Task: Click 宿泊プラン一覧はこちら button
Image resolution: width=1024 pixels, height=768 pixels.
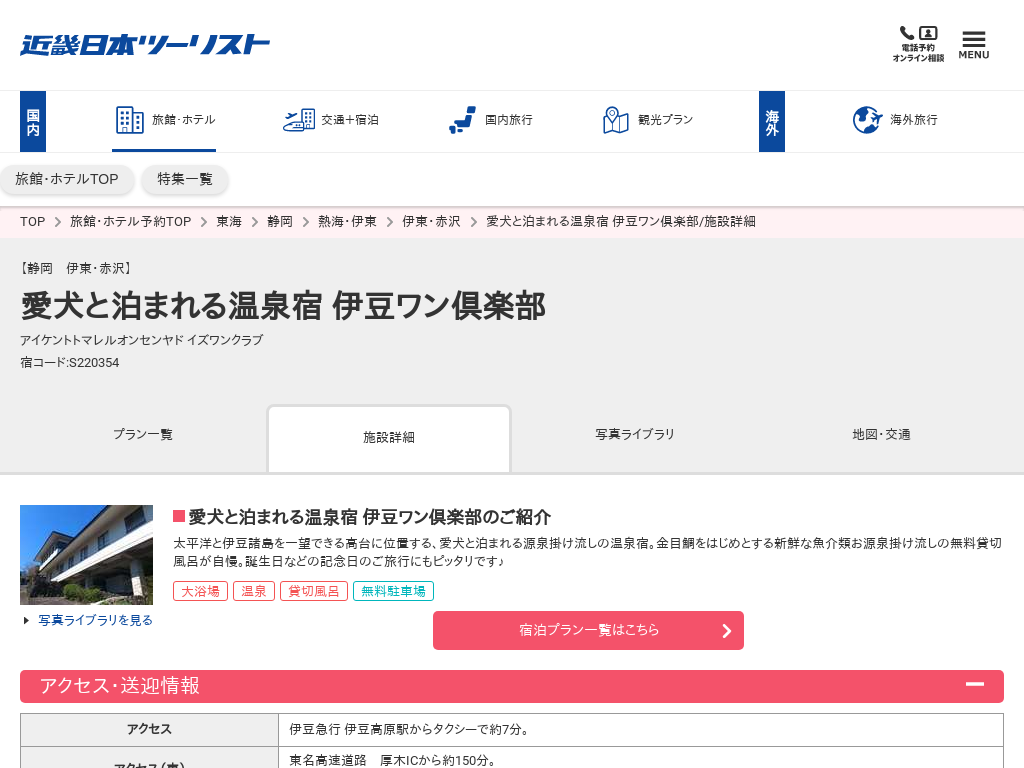Action: tap(588, 630)
